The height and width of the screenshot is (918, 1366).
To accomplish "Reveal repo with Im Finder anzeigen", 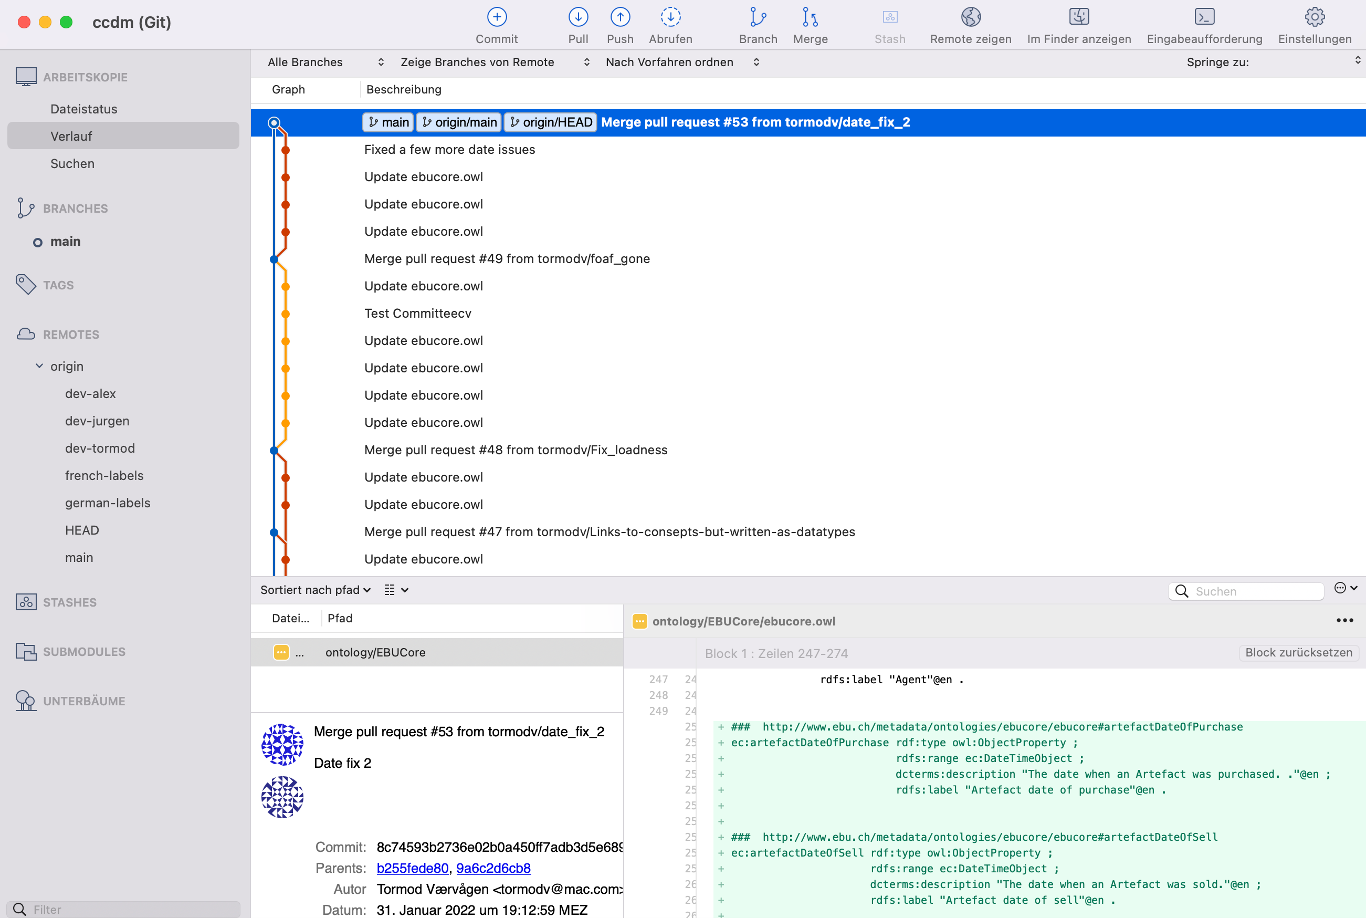I will coord(1079,17).
